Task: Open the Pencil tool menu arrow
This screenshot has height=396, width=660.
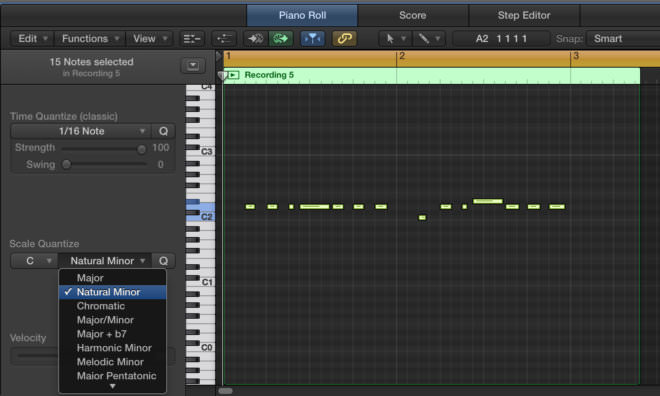Action: coord(438,39)
